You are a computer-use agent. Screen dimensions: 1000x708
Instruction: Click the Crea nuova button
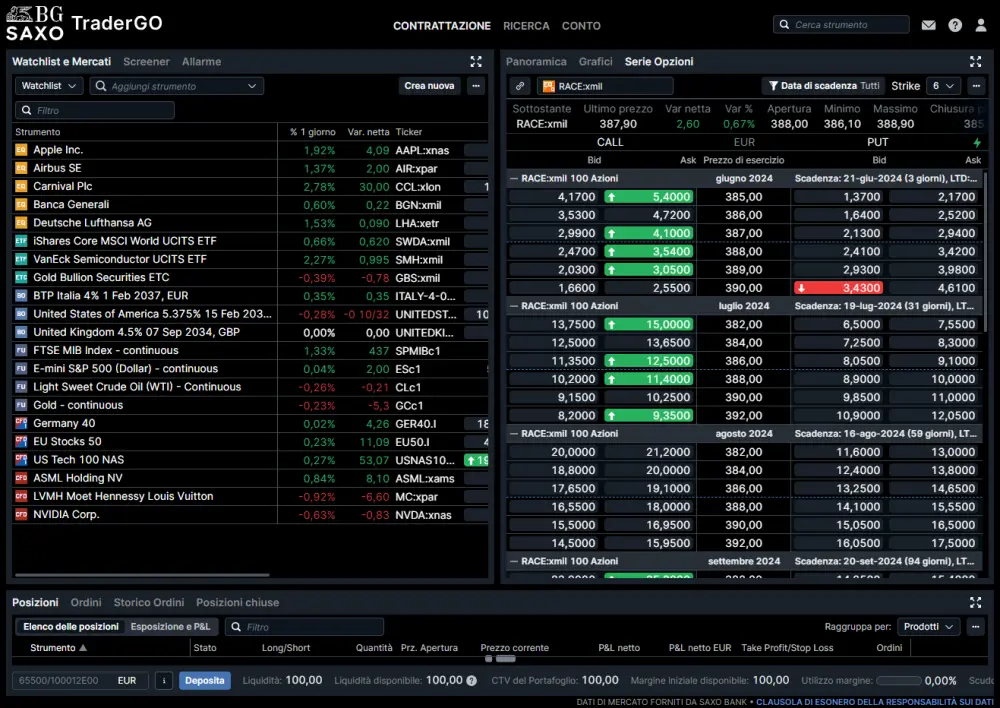[429, 85]
